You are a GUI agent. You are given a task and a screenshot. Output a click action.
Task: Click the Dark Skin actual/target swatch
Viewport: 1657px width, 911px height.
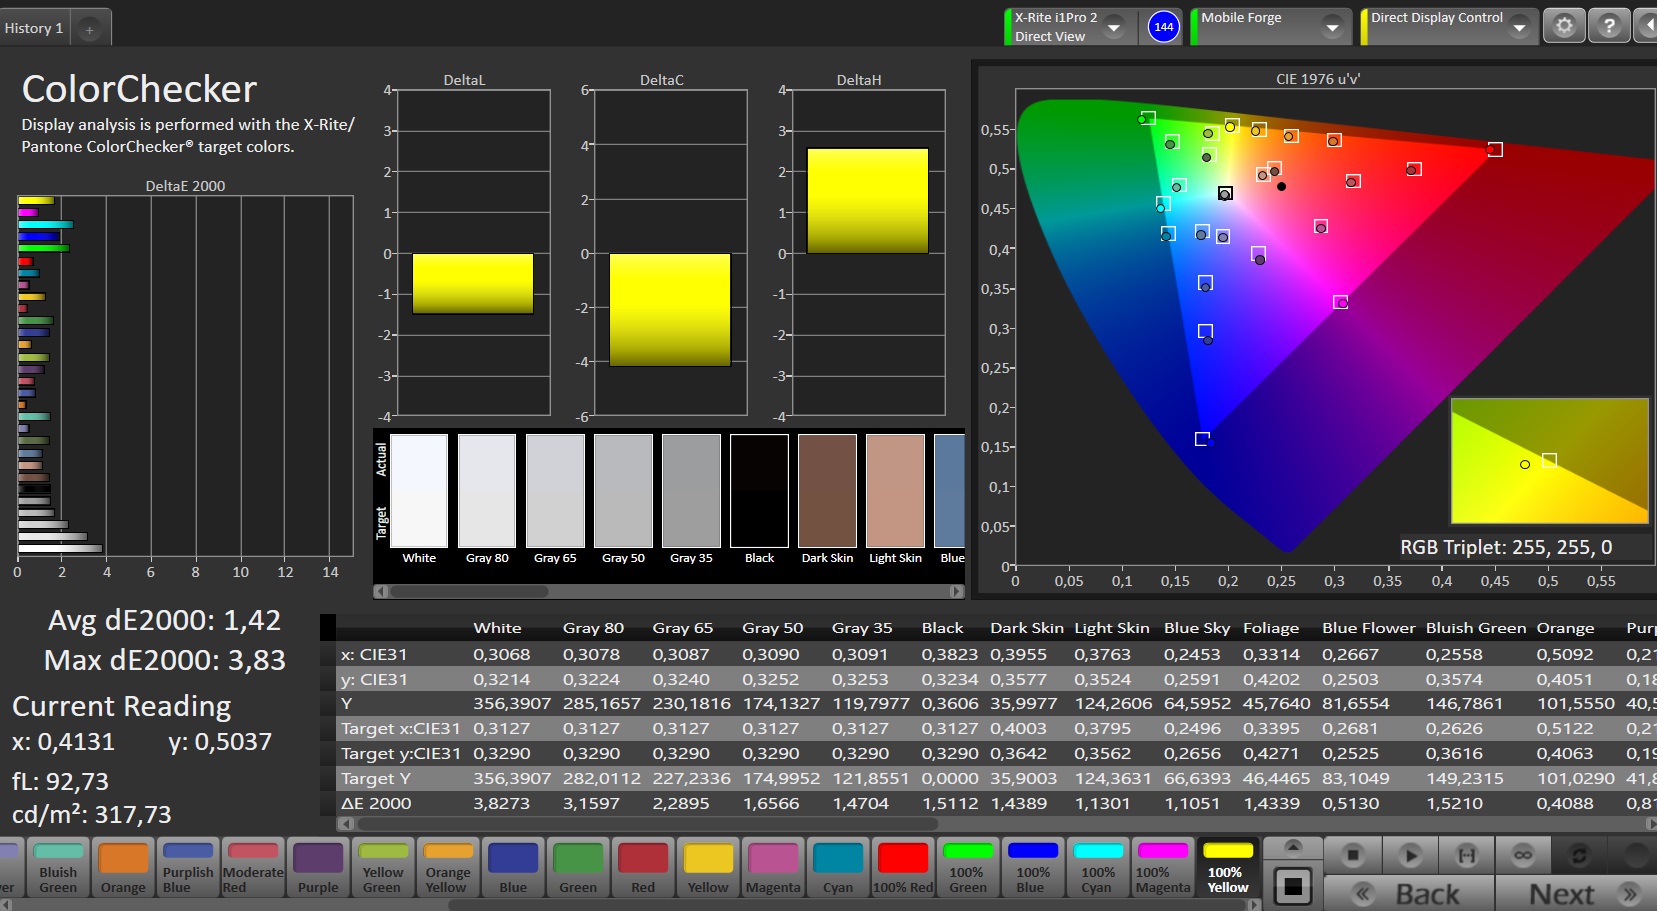827,491
